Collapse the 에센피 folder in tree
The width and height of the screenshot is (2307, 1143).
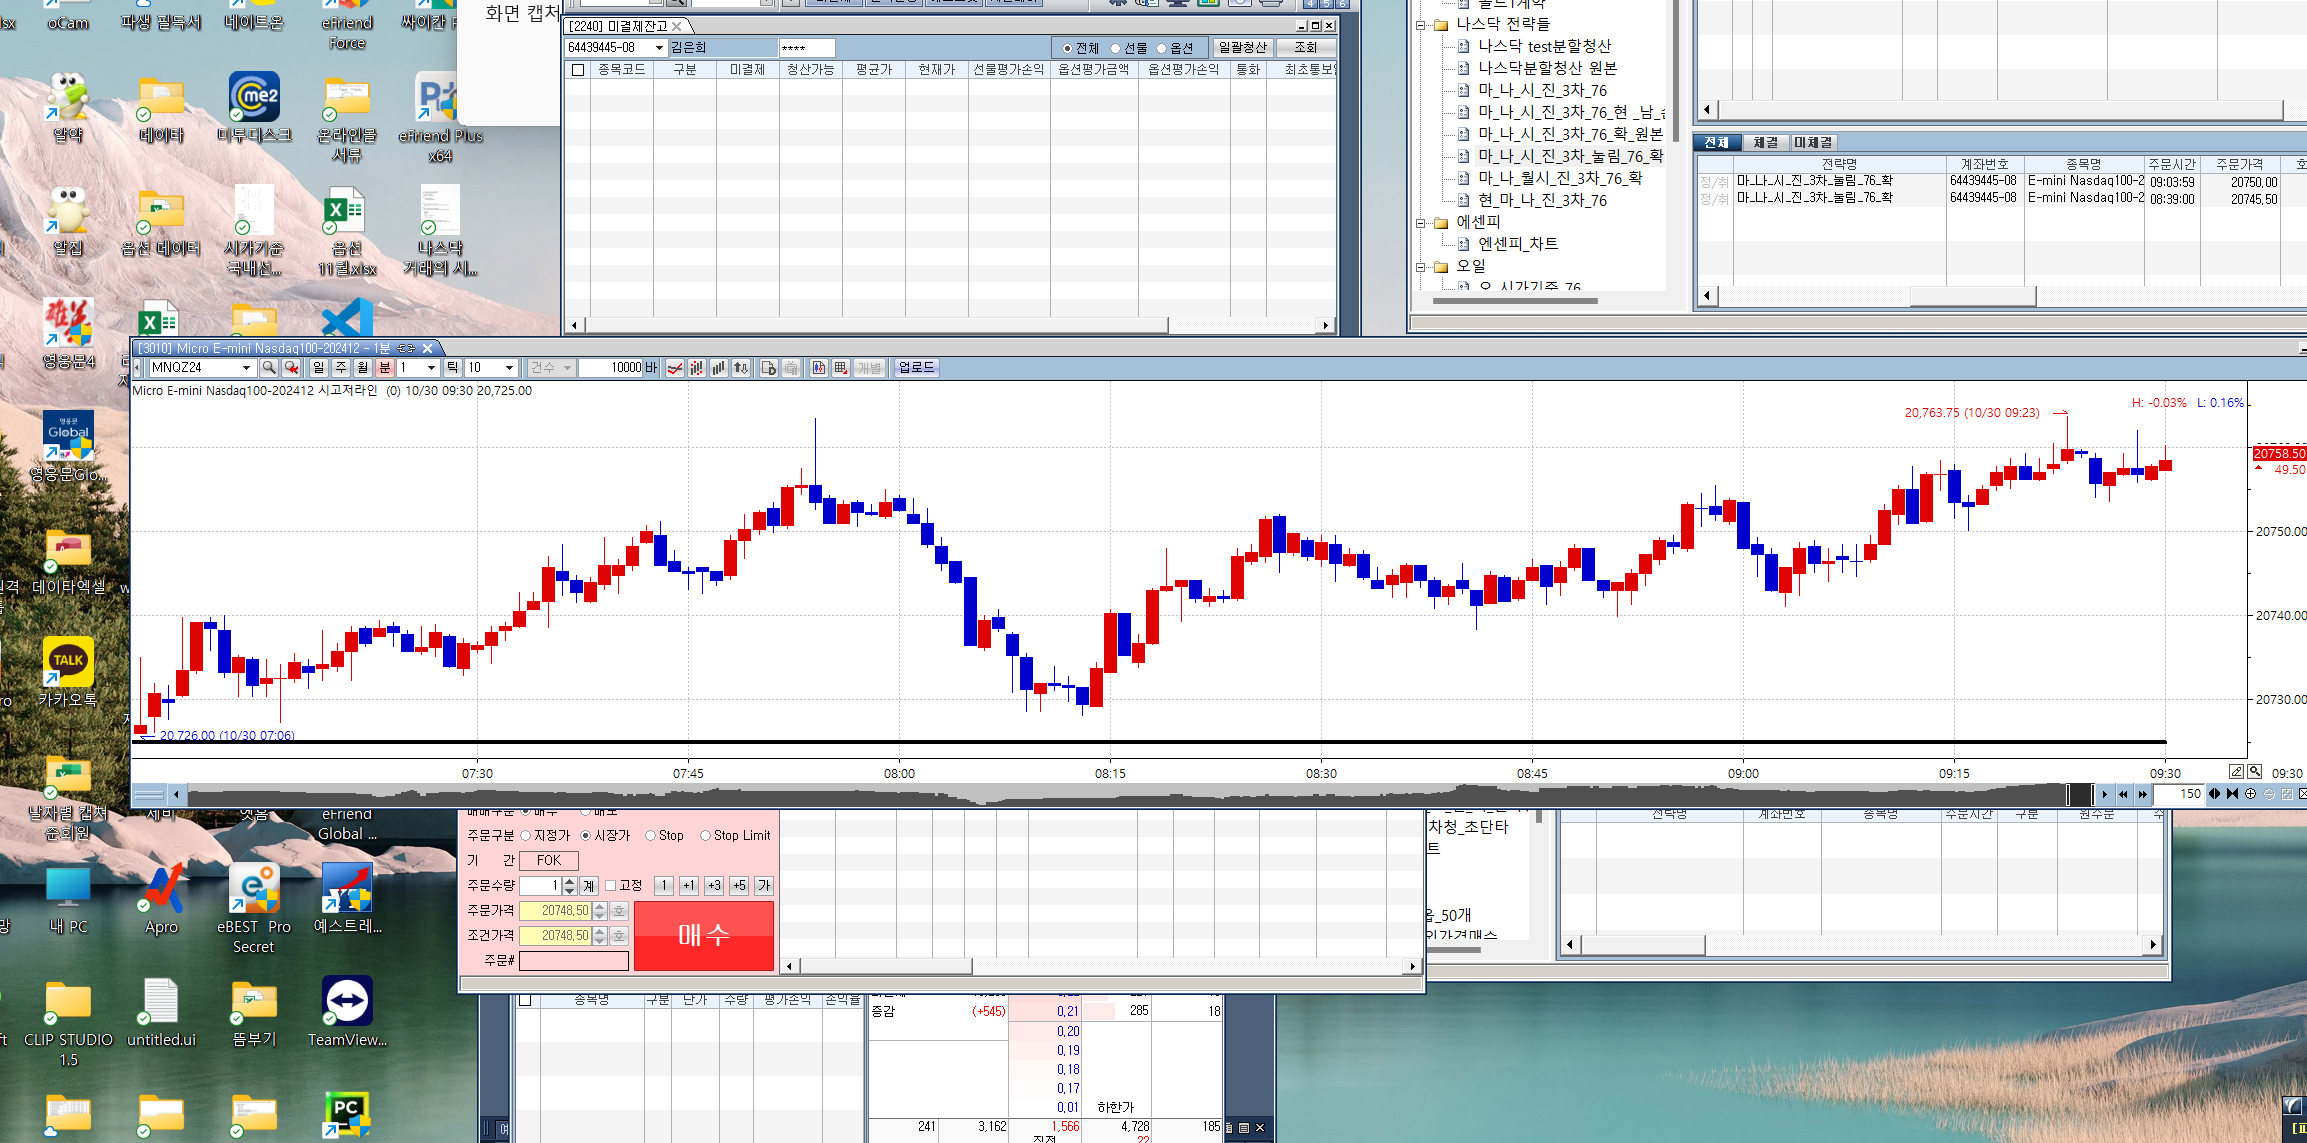1420,222
